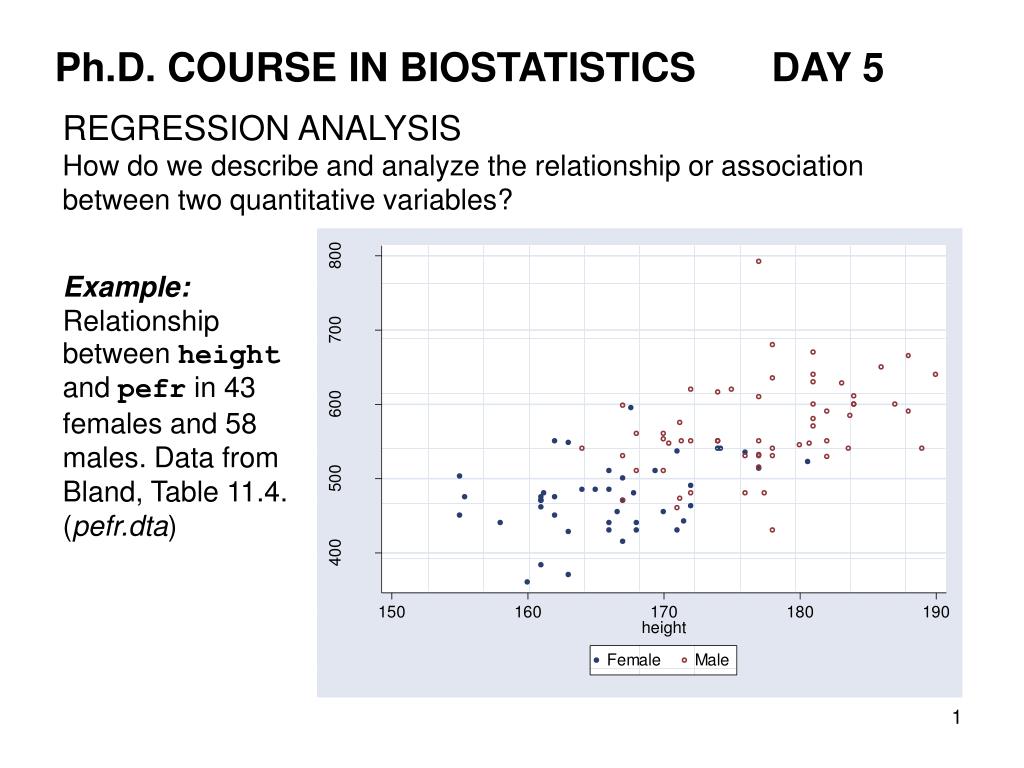Image resolution: width=1024 pixels, height=768 pixels.
Task: Click the outlier point near 800
Action: 758,261
